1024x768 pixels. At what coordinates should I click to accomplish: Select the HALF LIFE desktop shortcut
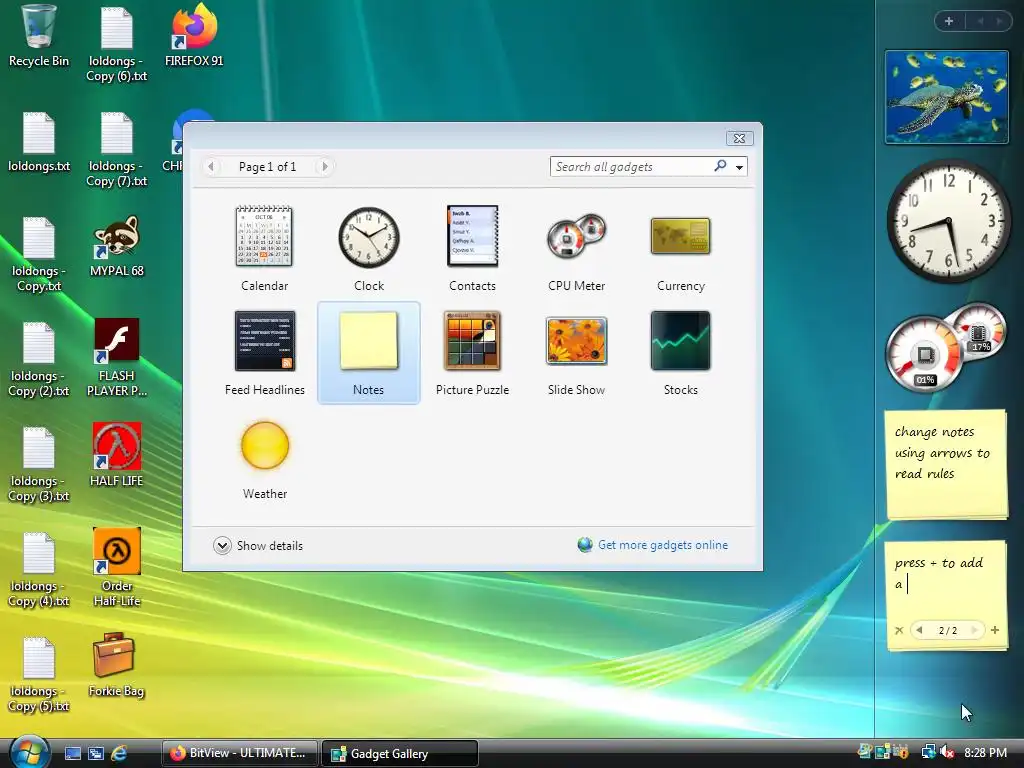tap(116, 455)
